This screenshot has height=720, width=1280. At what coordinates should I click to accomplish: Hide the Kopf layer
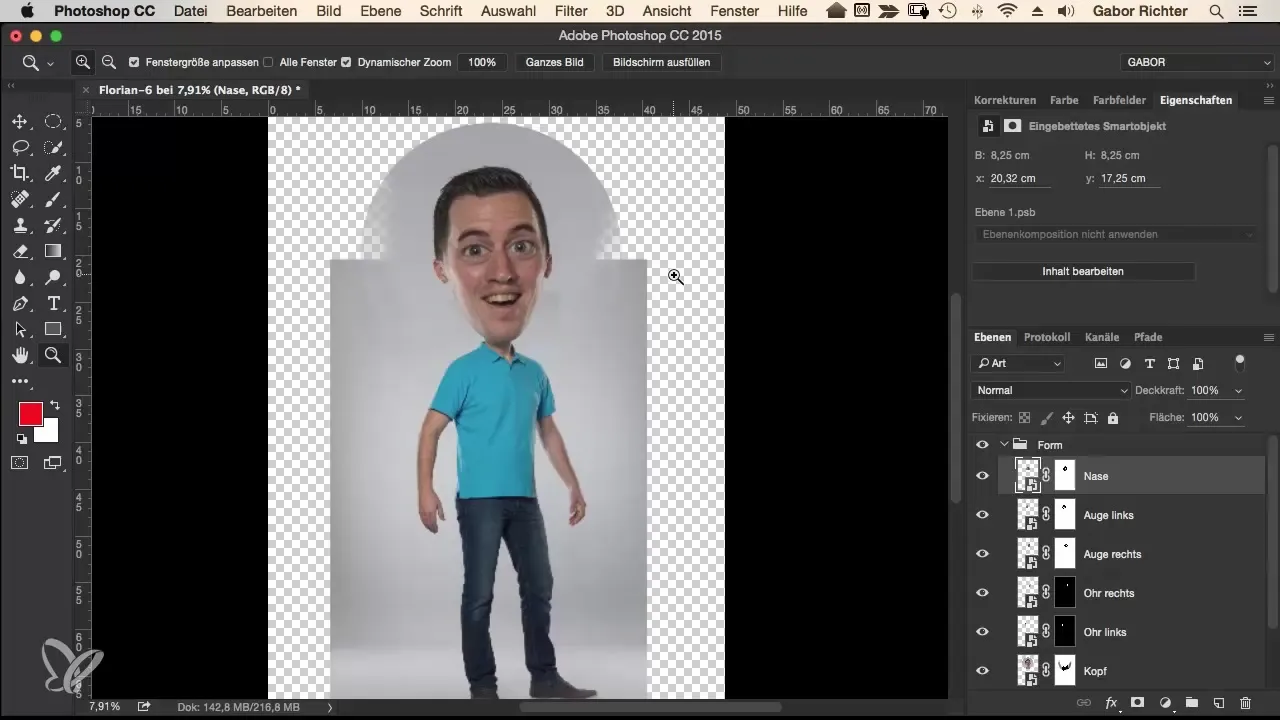(x=982, y=671)
